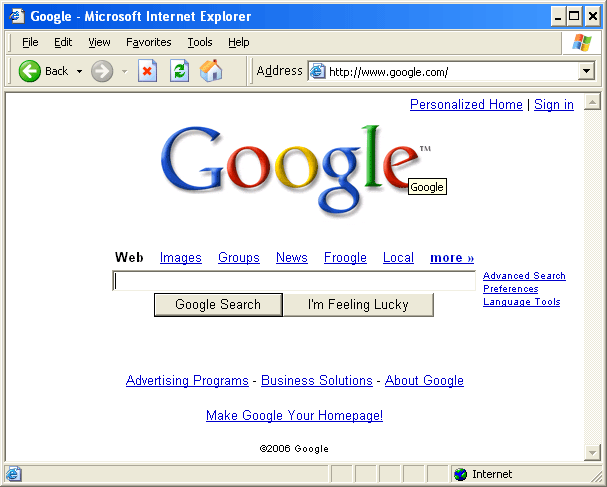Click the Internet zone globe icon
The width and height of the screenshot is (607, 487).
(x=461, y=474)
